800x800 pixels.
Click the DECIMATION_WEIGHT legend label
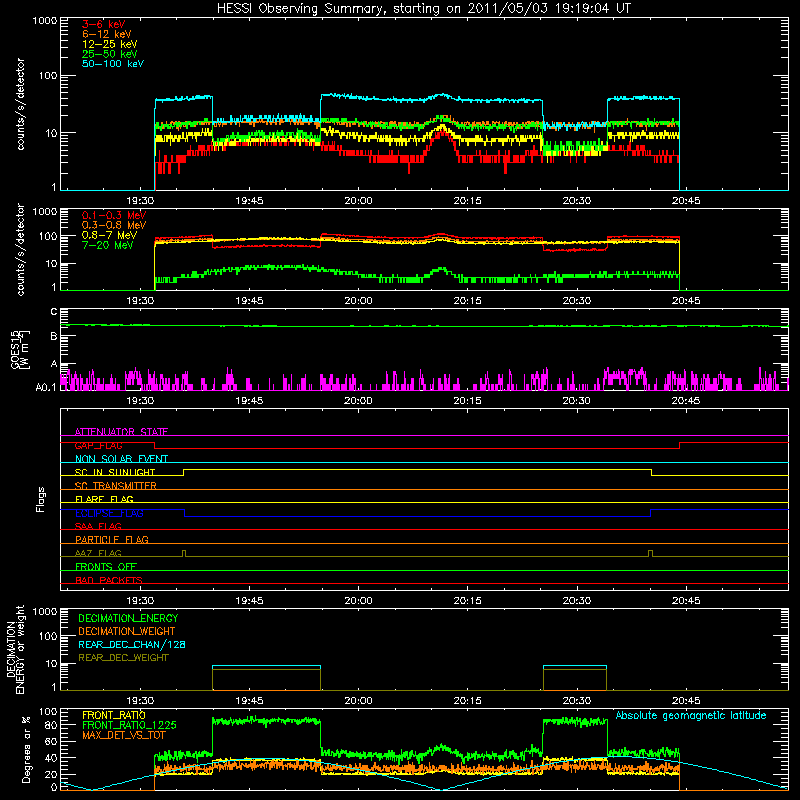127,631
